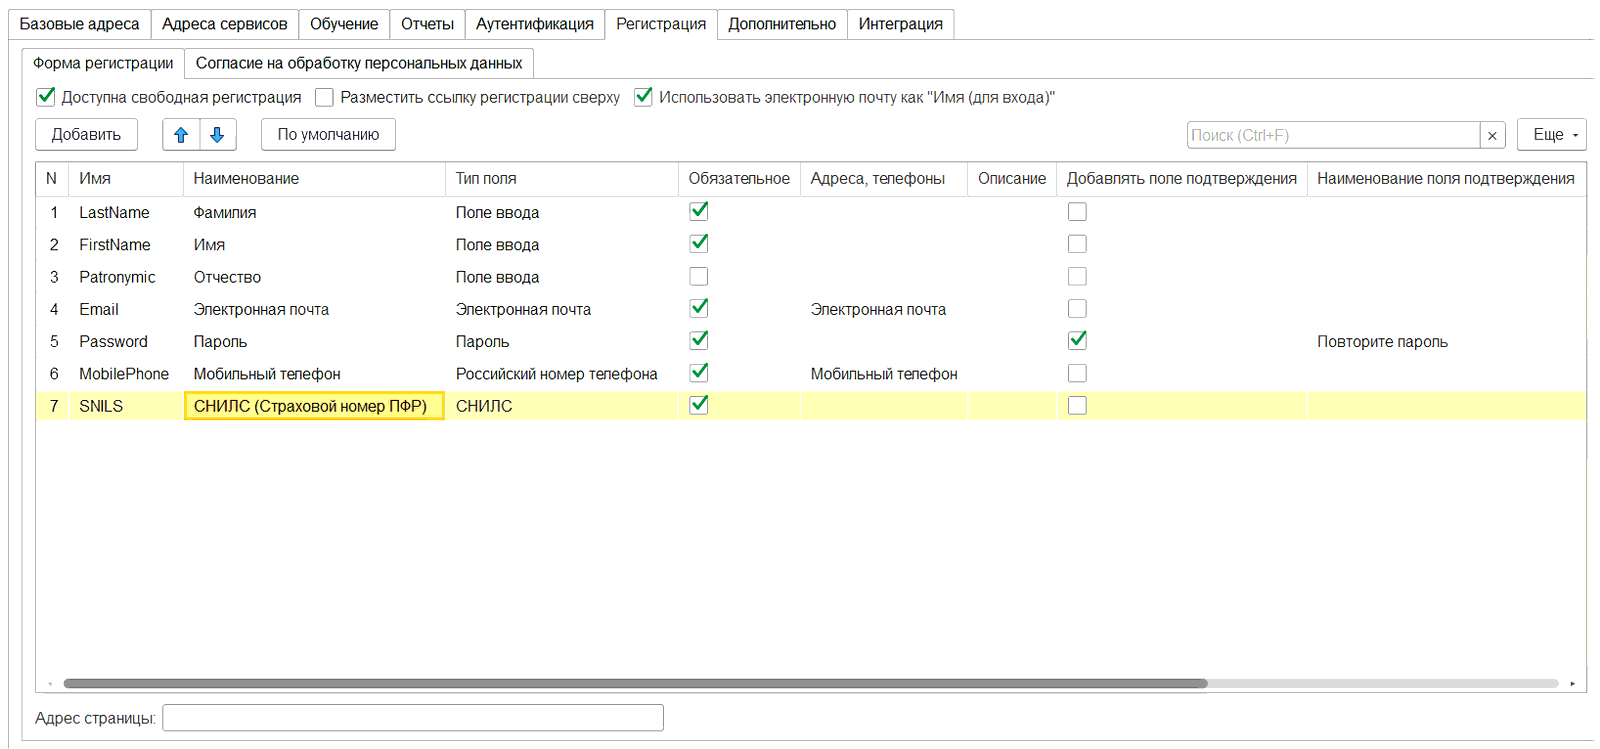Click 'Описание' column header
Viewport: 1600px width, 749px height.
[1012, 178]
